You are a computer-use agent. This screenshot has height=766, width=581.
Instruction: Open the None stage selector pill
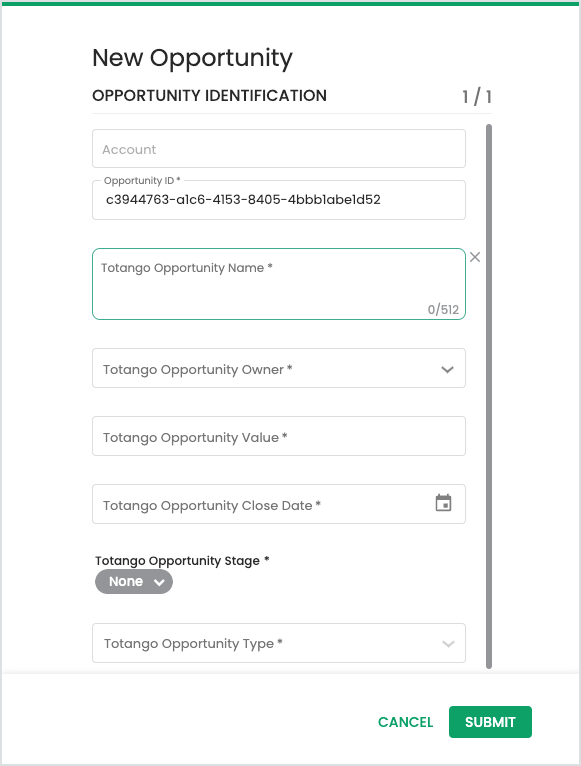click(134, 581)
